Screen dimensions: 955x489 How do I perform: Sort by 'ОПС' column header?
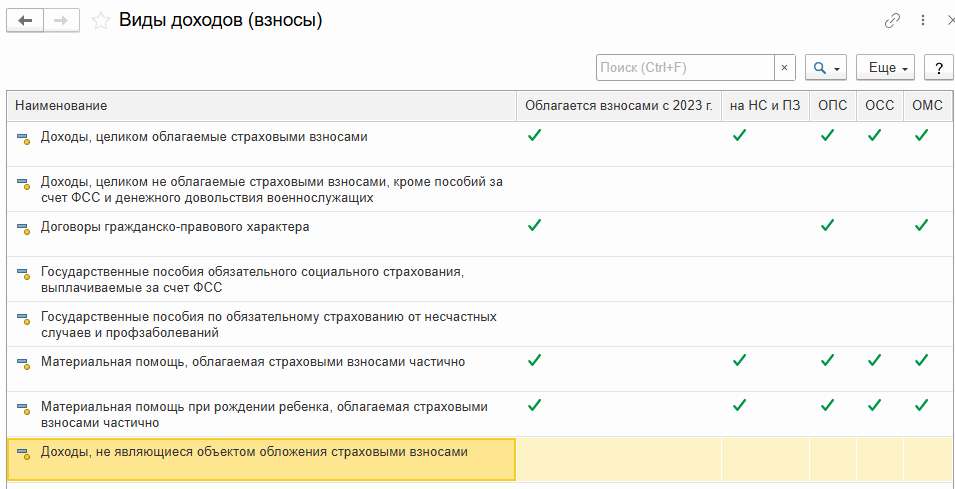tap(833, 105)
